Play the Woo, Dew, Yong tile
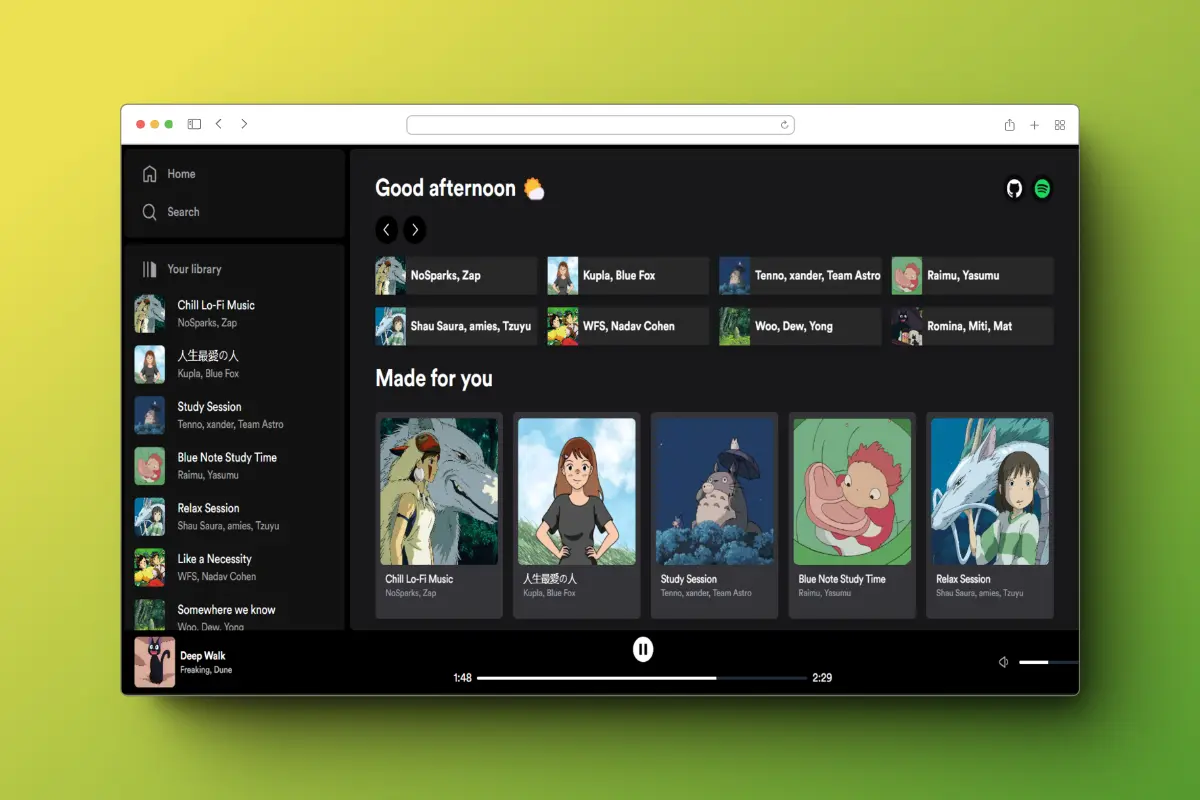Screen dimensions: 1200x800 [800, 326]
